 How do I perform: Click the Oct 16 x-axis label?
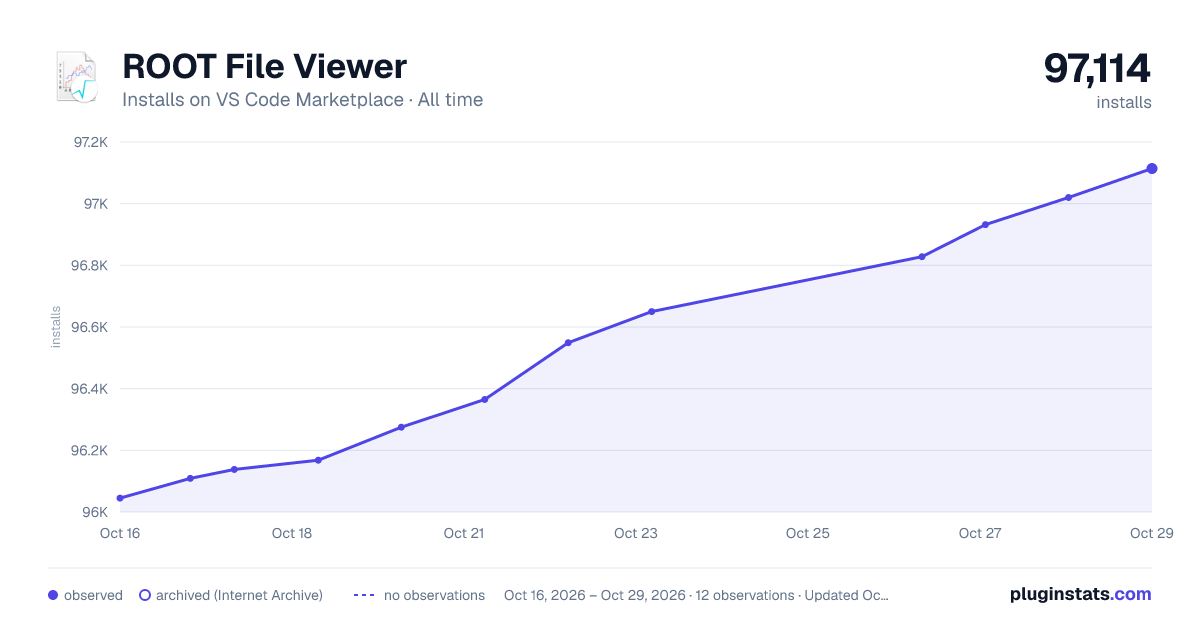(120, 533)
